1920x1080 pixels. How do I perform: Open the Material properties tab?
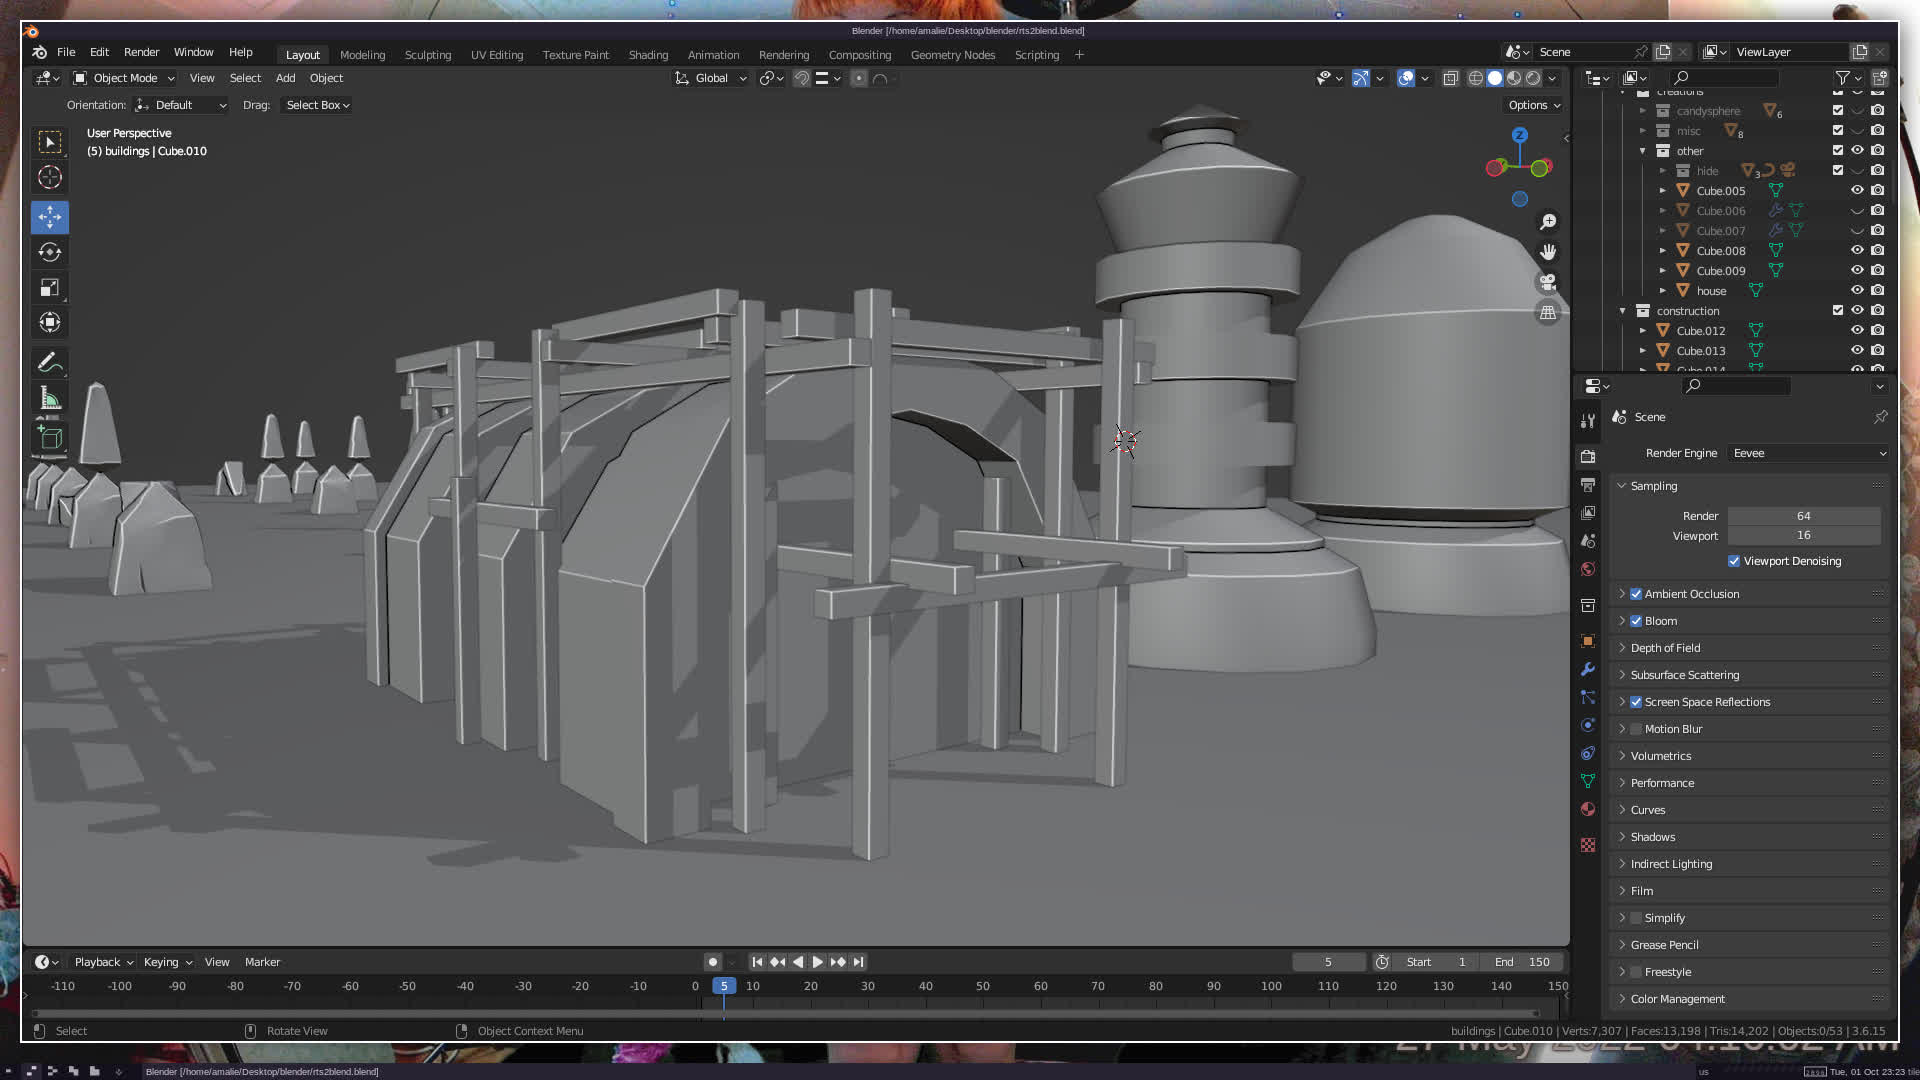(1588, 809)
